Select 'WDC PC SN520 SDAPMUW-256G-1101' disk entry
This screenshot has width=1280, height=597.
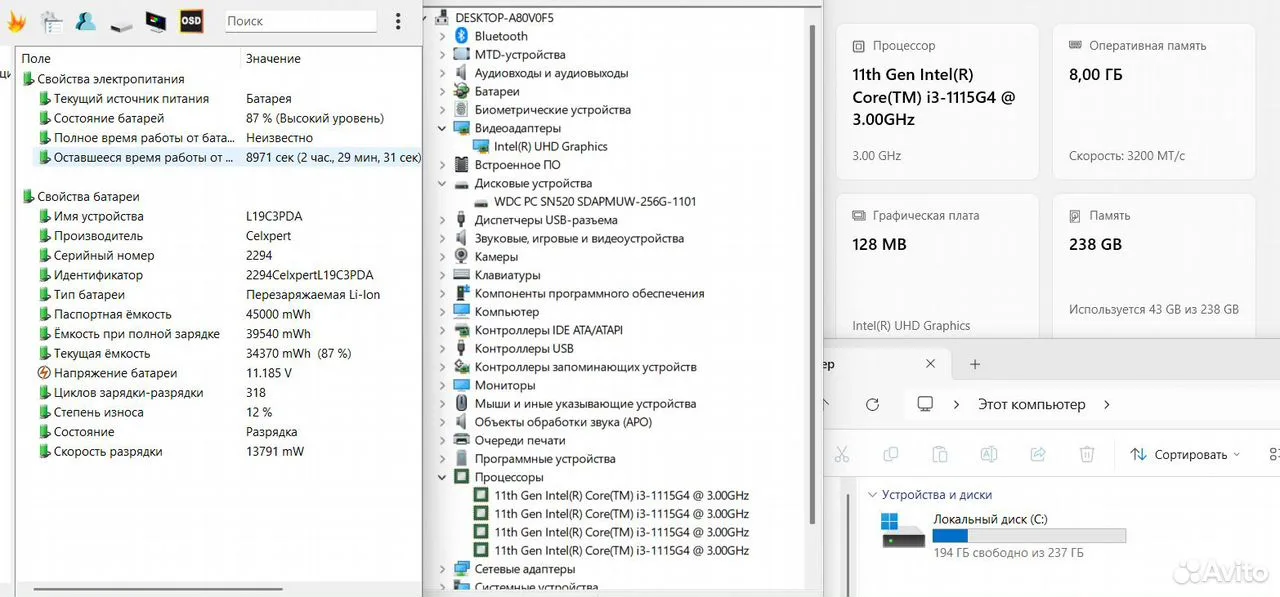(x=595, y=202)
